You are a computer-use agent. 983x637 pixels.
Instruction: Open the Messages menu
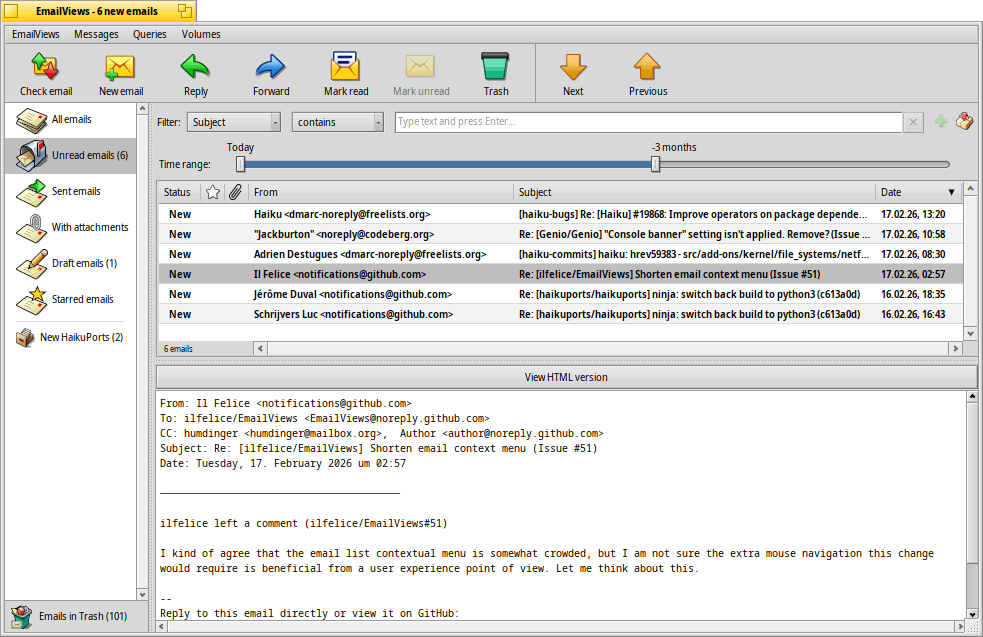pos(96,34)
